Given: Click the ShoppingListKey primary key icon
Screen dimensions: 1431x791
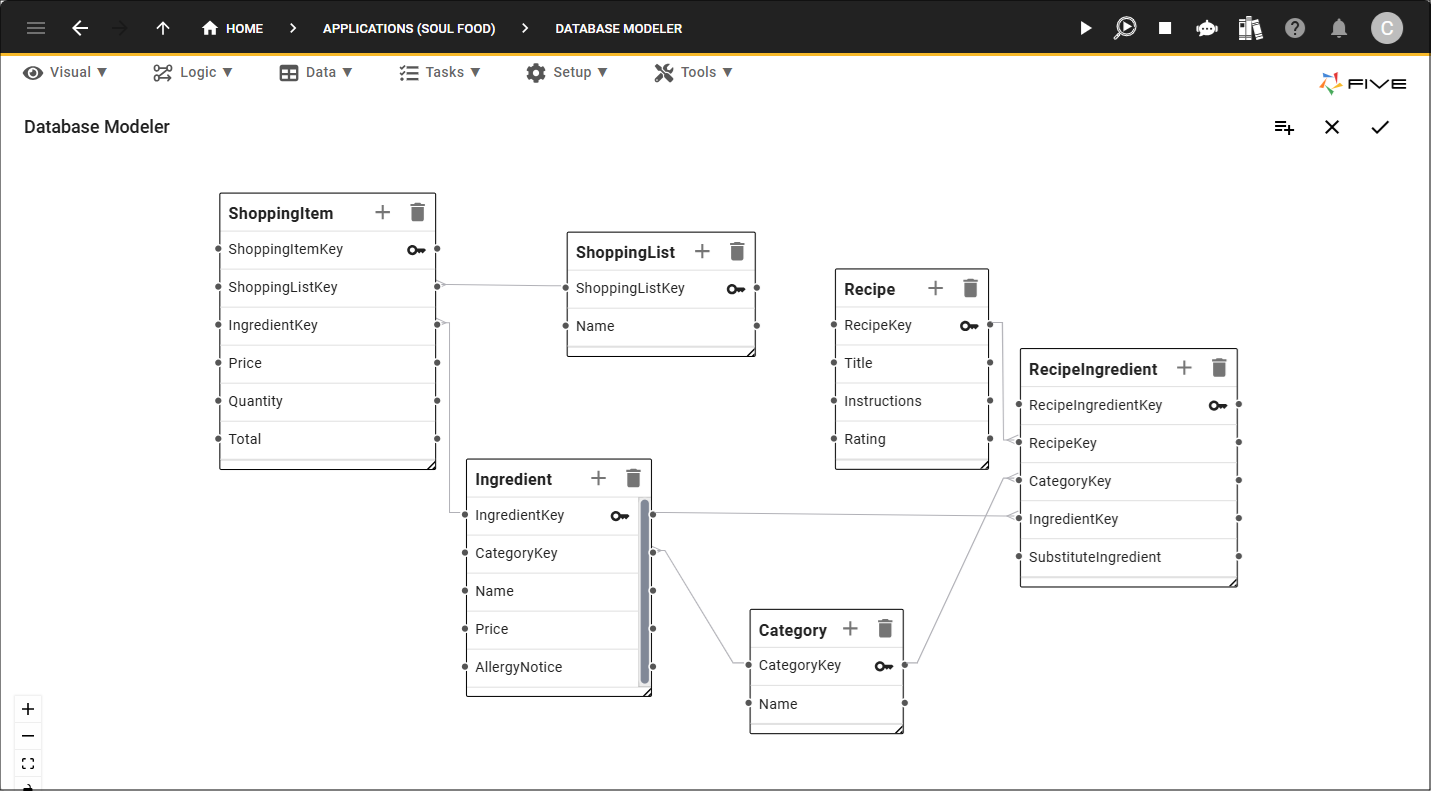Looking at the screenshot, I should click(x=736, y=289).
